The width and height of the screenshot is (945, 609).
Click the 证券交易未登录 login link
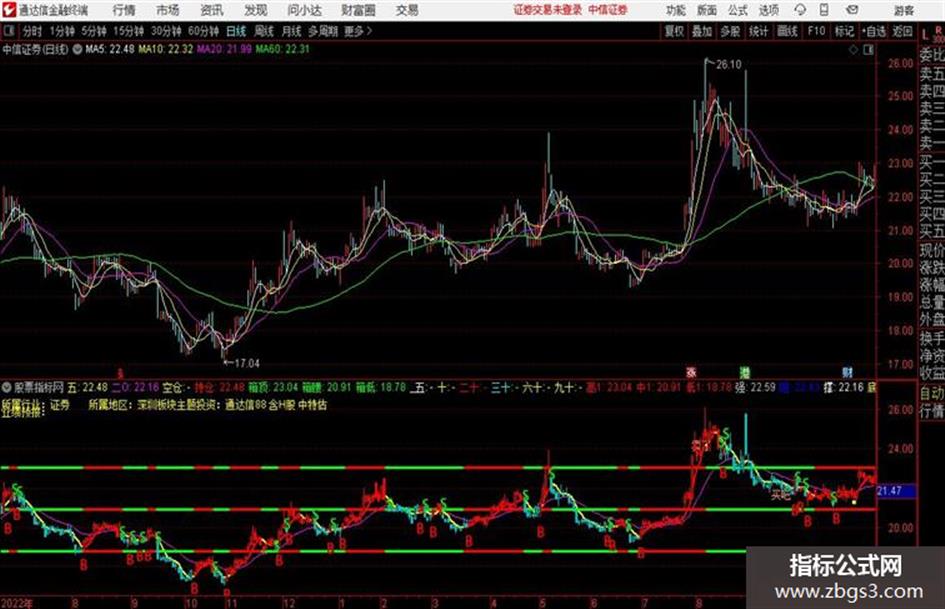[x=548, y=10]
